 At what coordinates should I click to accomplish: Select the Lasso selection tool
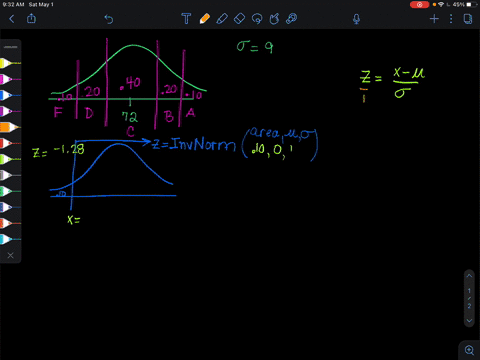tap(257, 19)
